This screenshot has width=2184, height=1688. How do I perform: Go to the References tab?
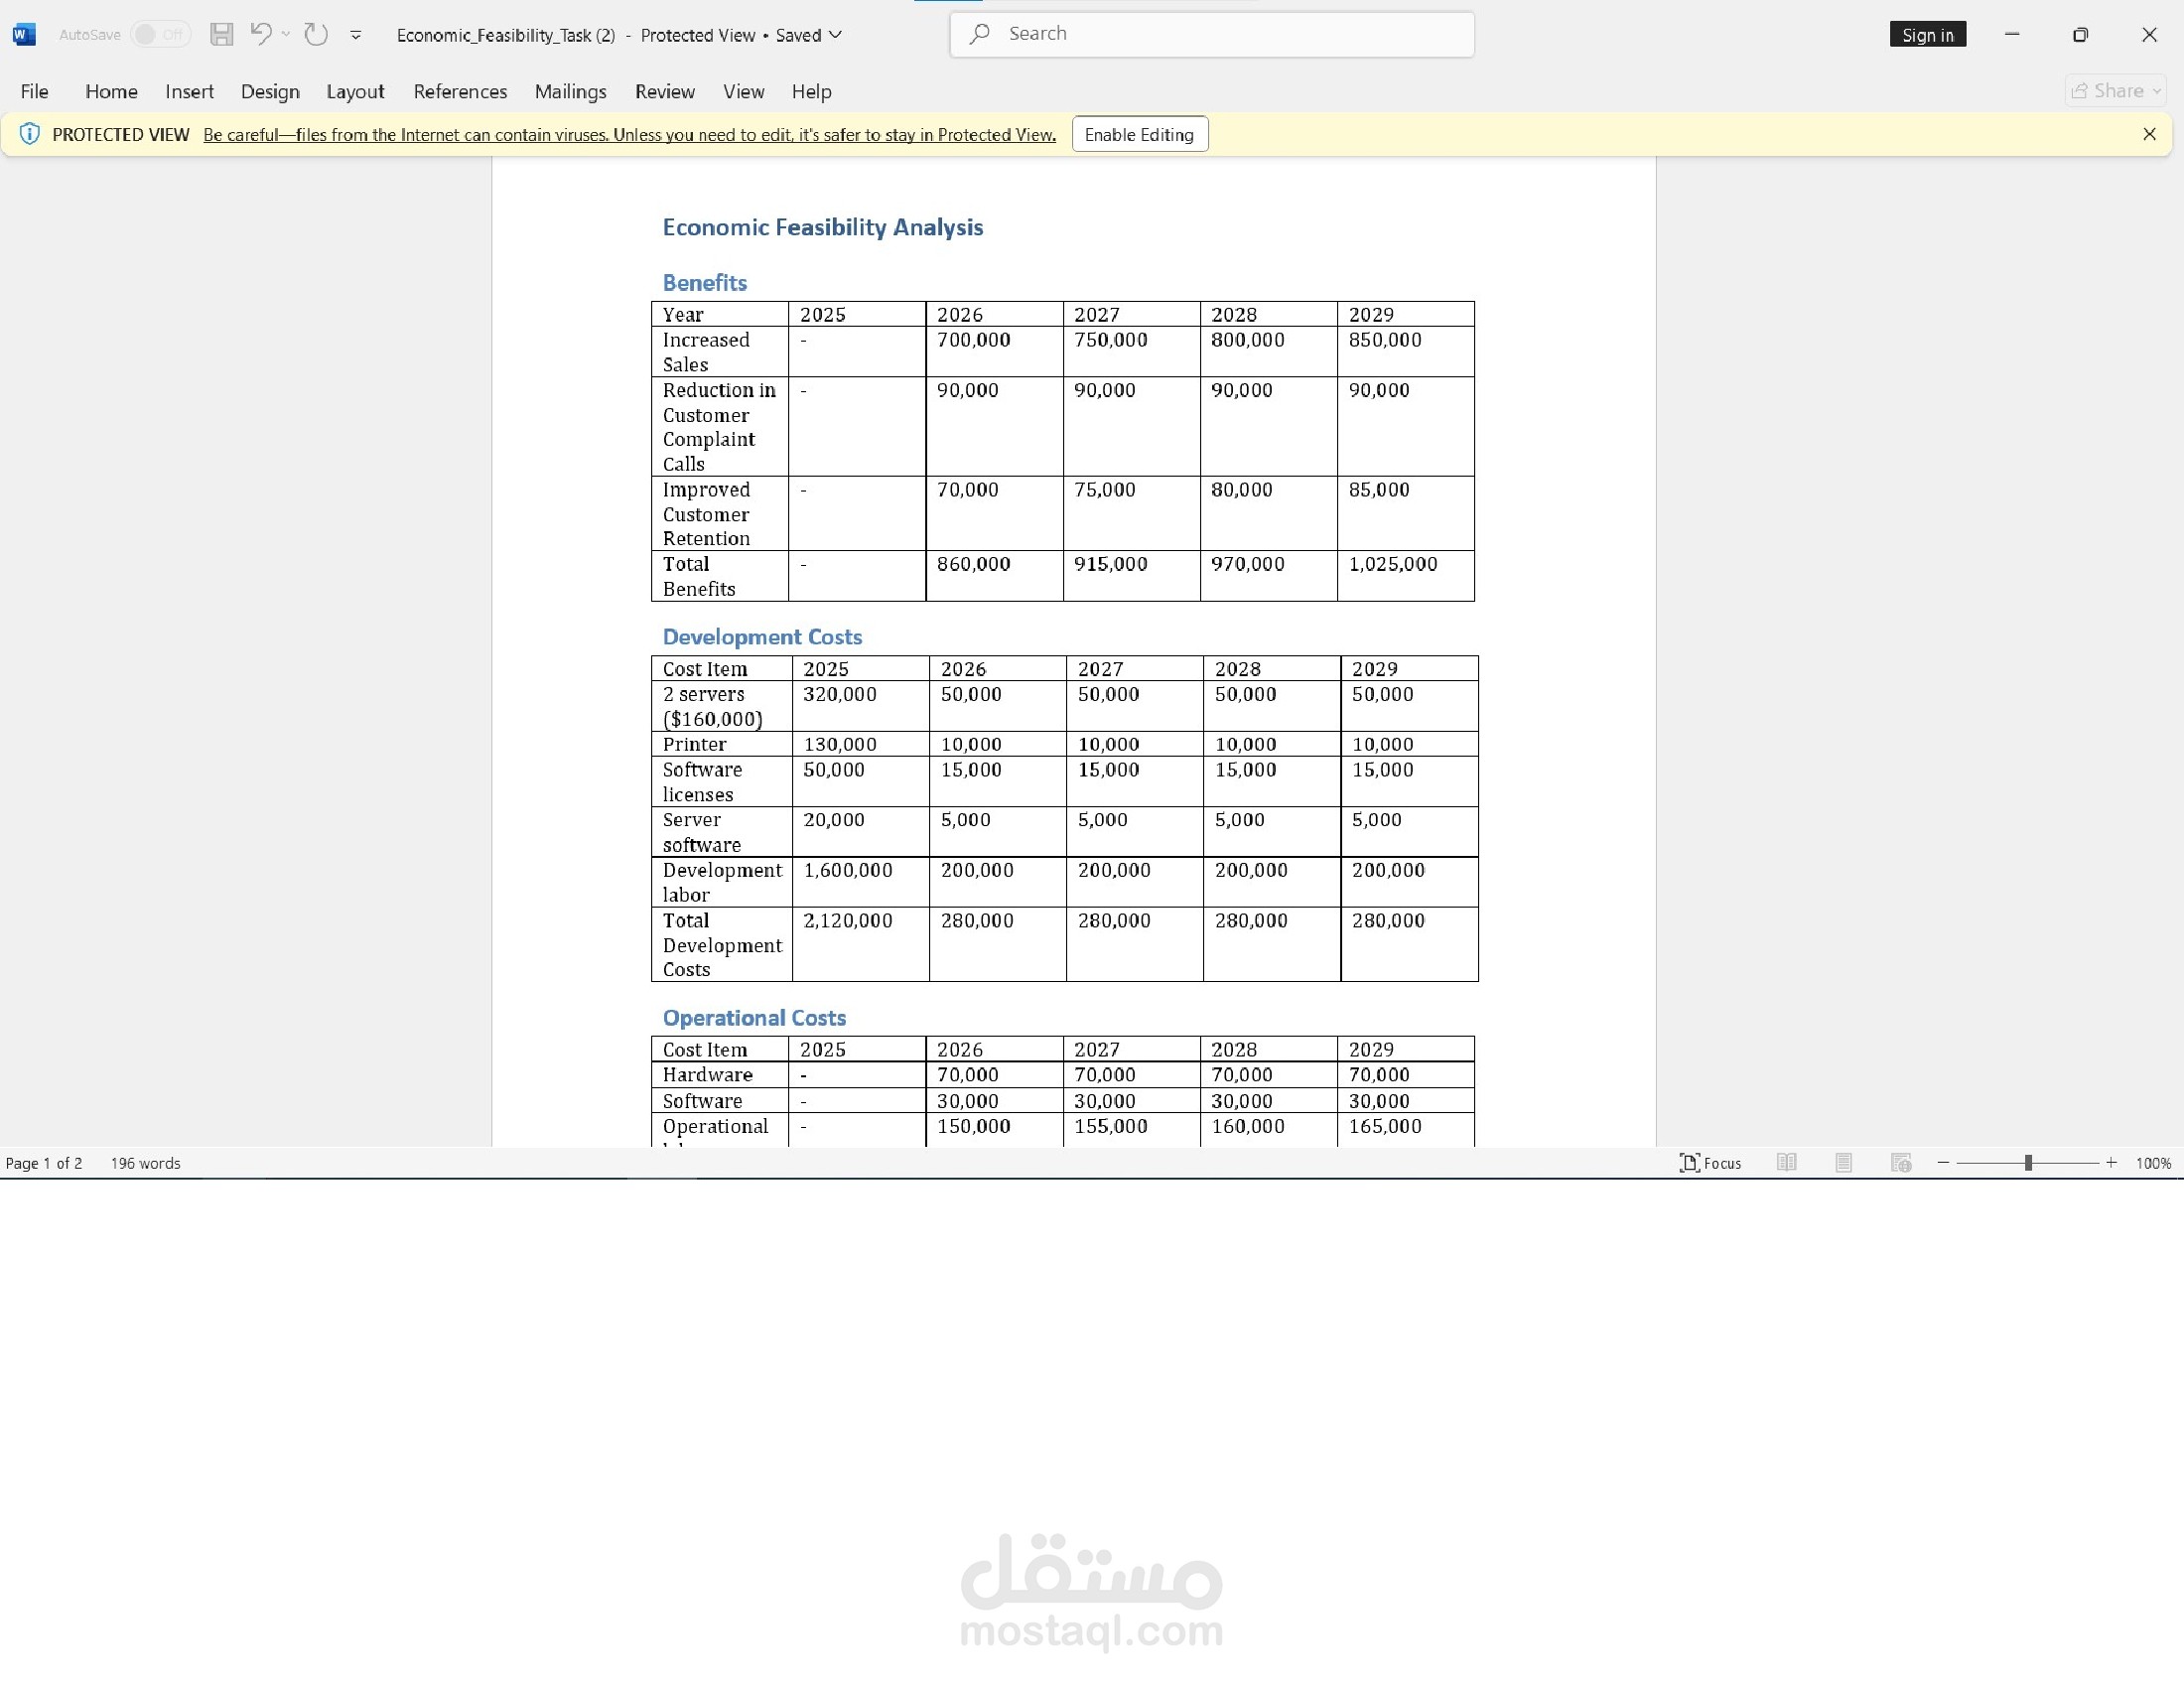(460, 91)
